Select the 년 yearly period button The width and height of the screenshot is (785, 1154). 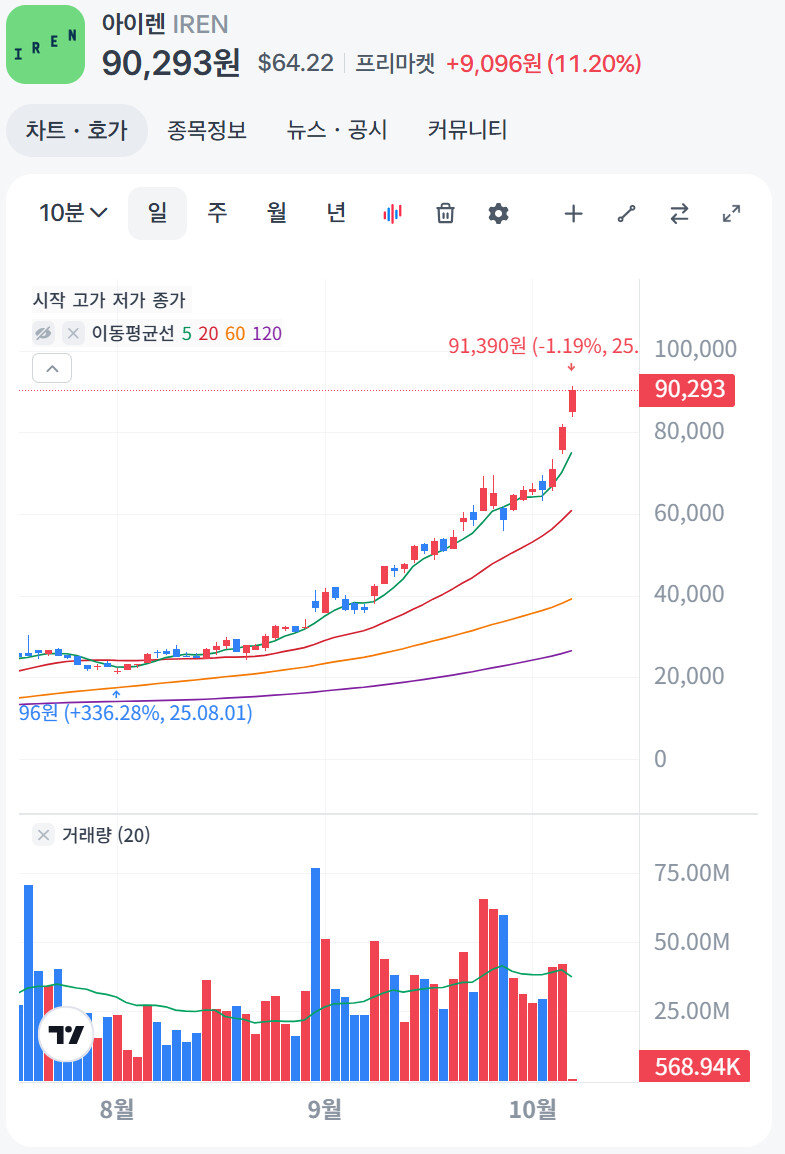337,213
